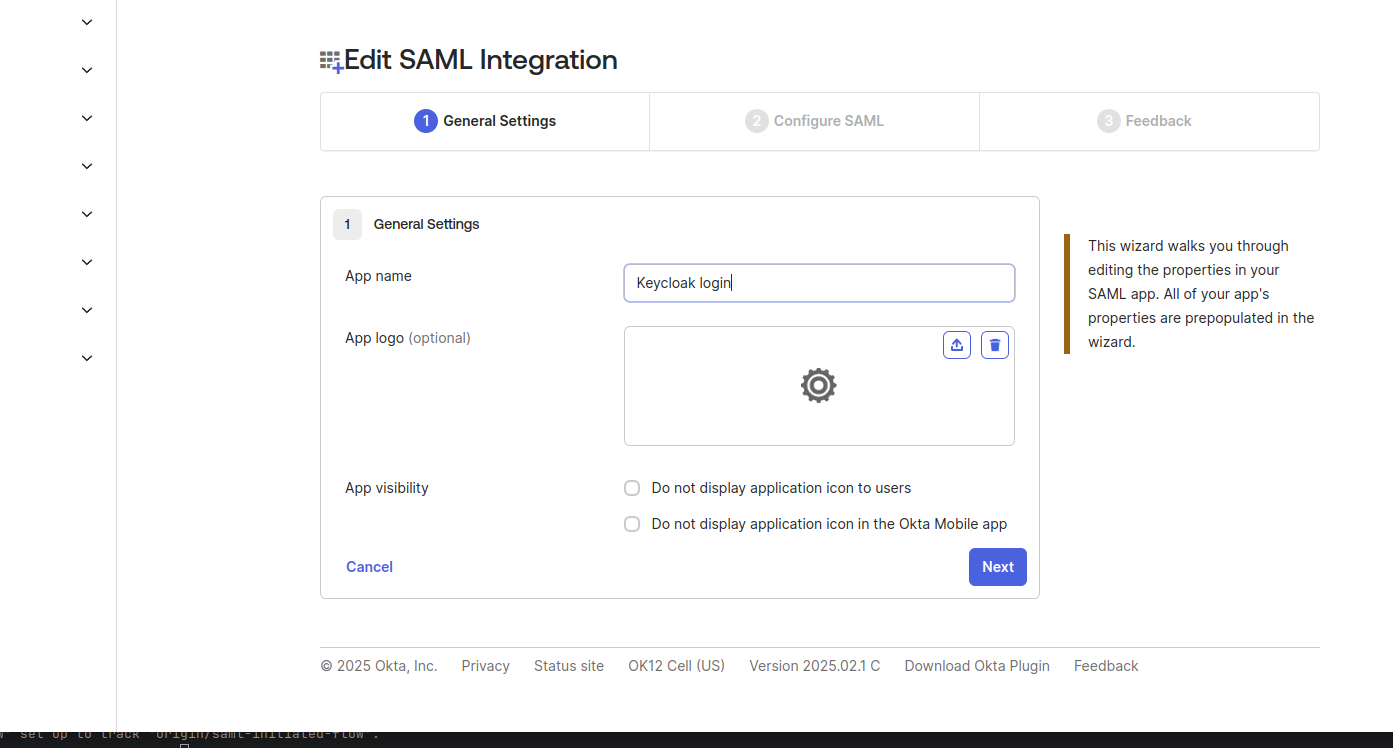
Task: Enable Do not display application icon to users
Action: coord(631,487)
